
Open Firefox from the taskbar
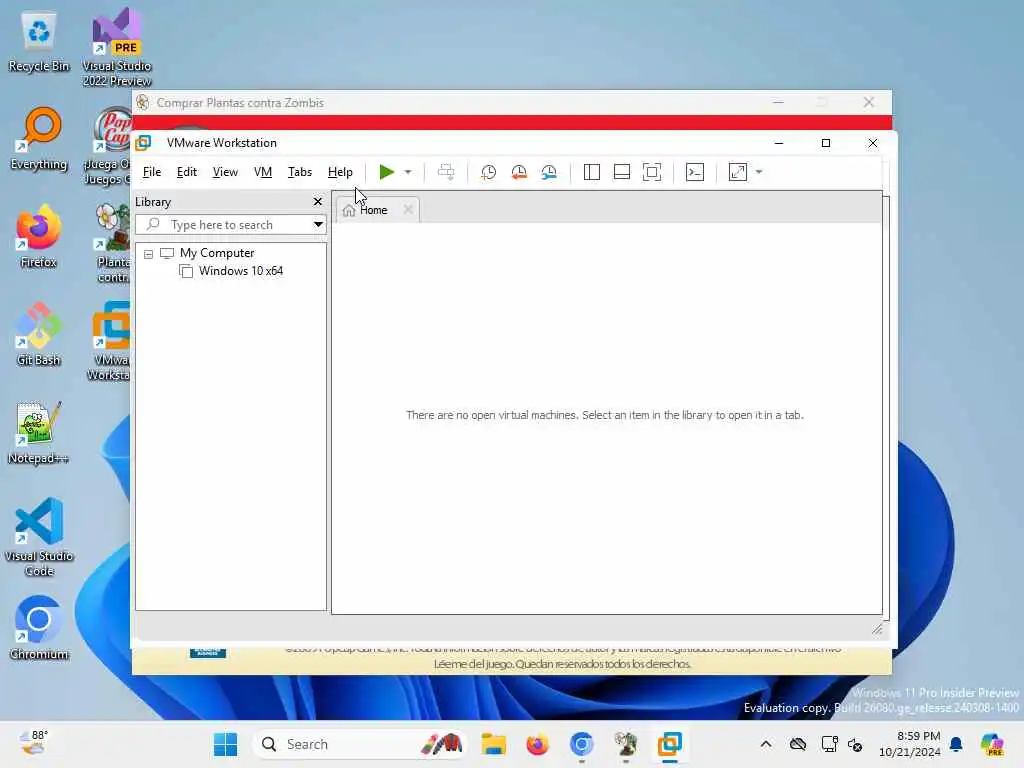click(537, 744)
